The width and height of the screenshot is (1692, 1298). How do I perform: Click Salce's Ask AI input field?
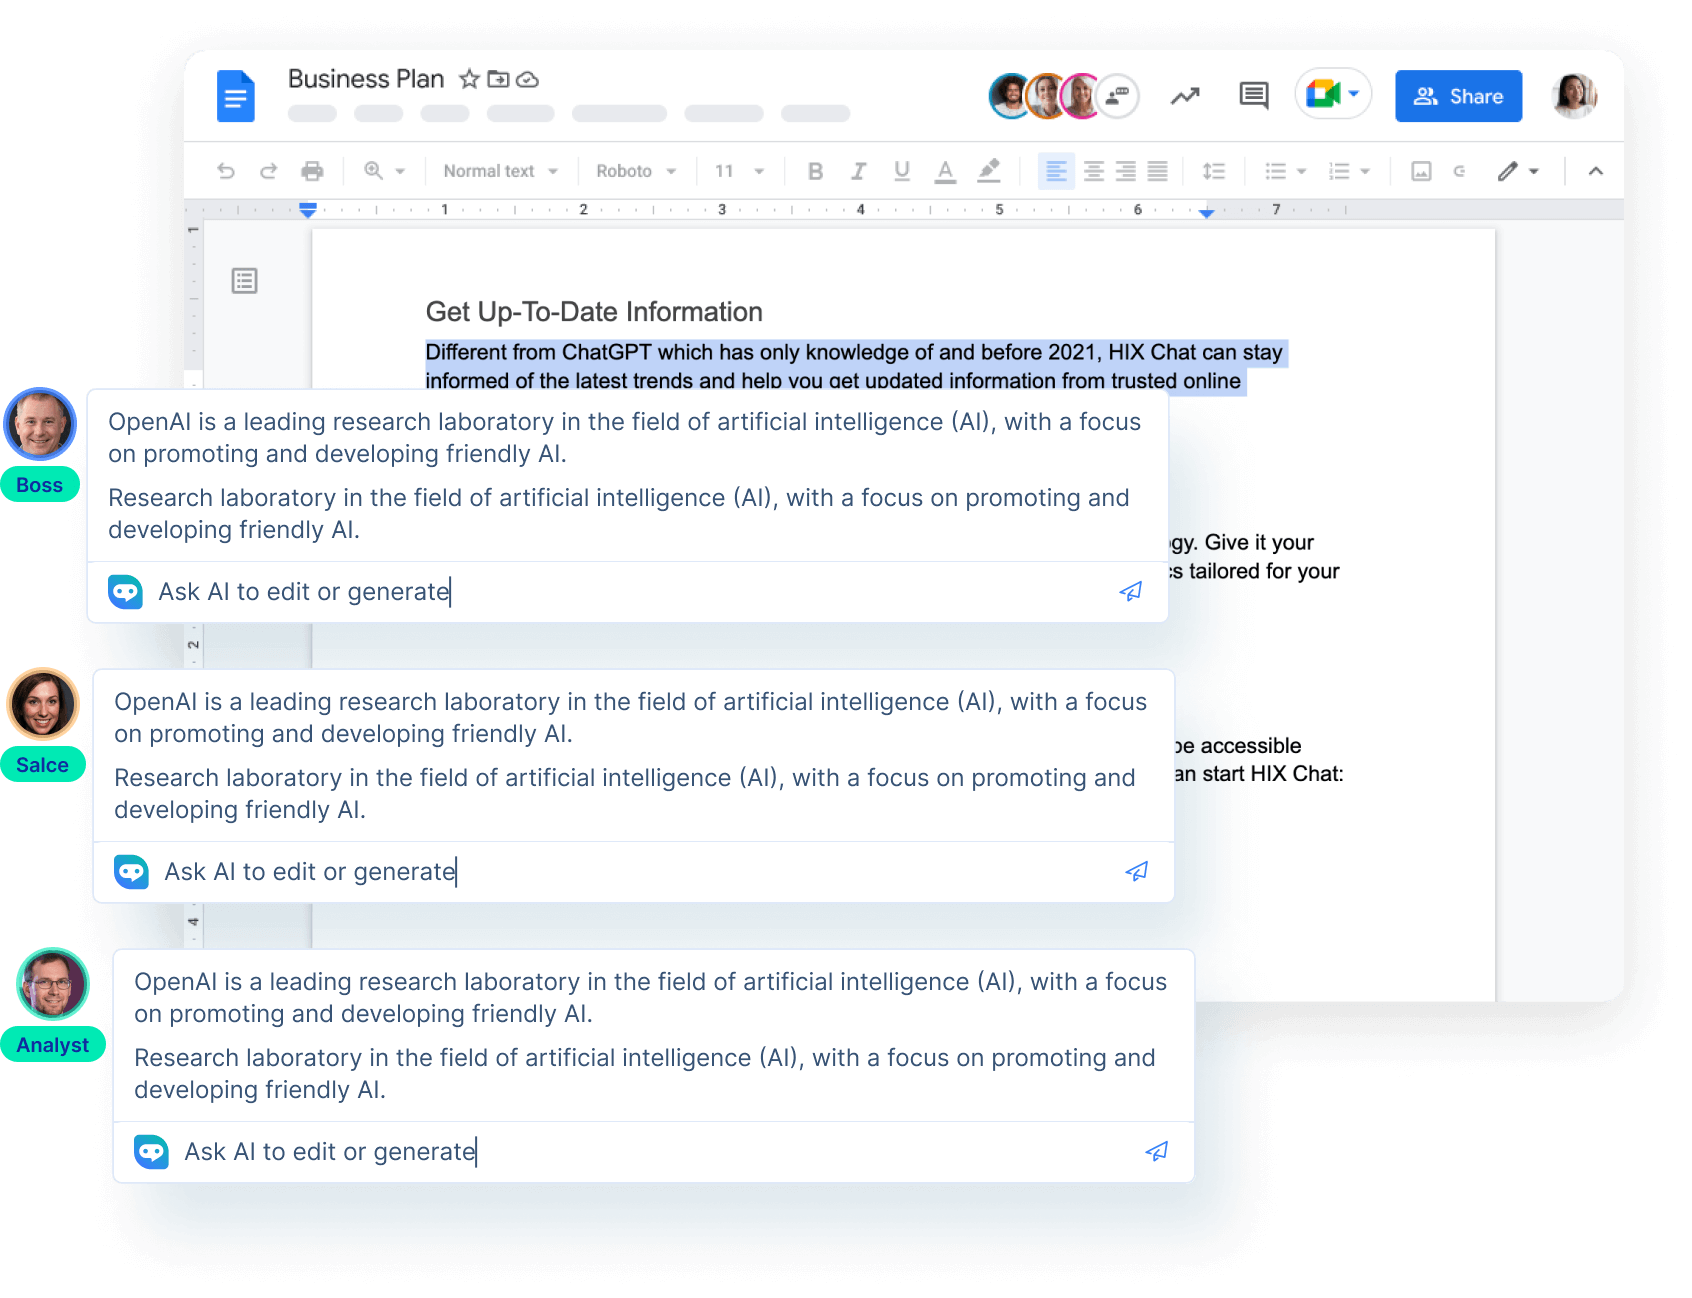pyautogui.click(x=310, y=871)
